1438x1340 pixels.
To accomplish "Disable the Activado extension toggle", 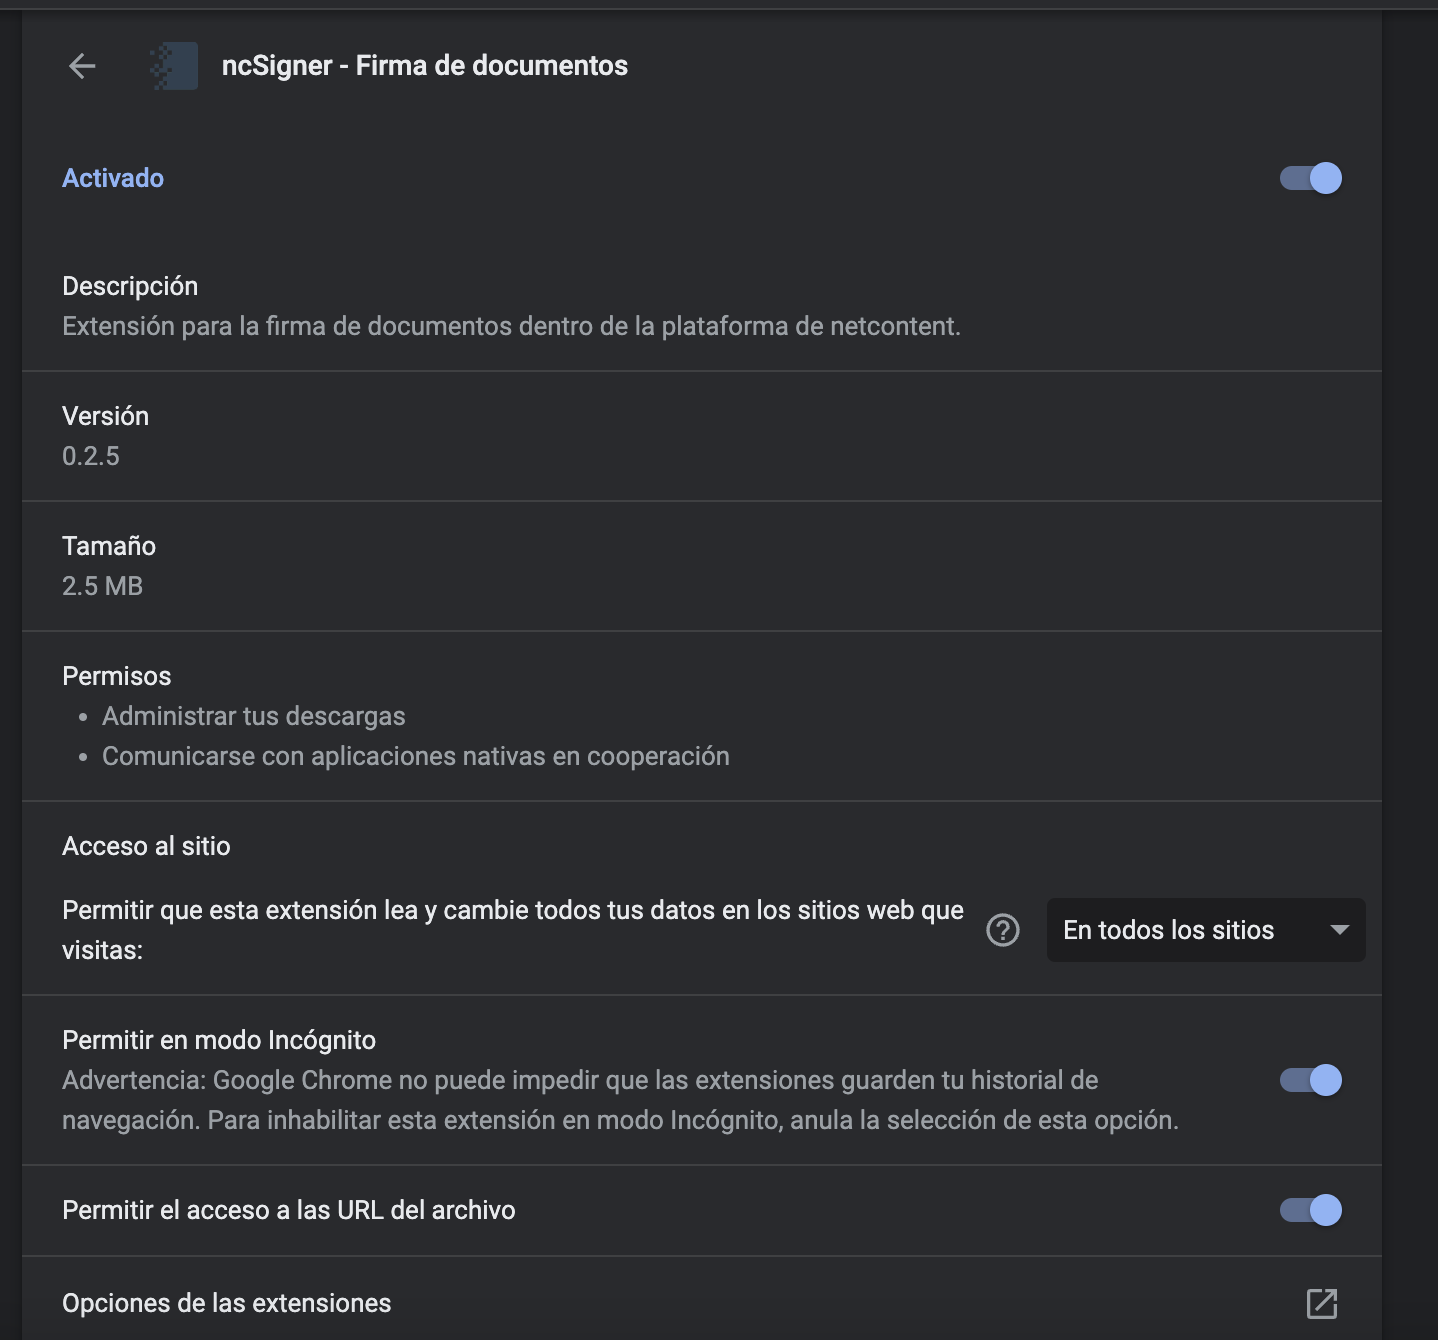I will point(1311,178).
